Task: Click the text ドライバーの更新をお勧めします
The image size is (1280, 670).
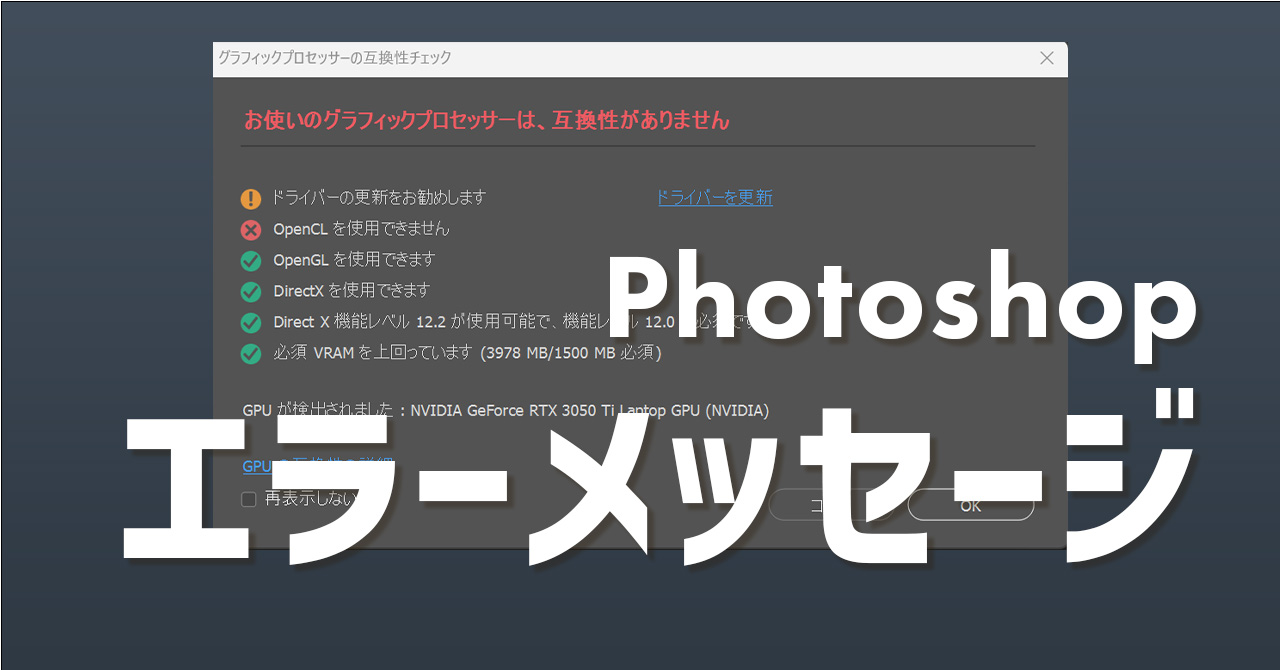Action: (379, 198)
